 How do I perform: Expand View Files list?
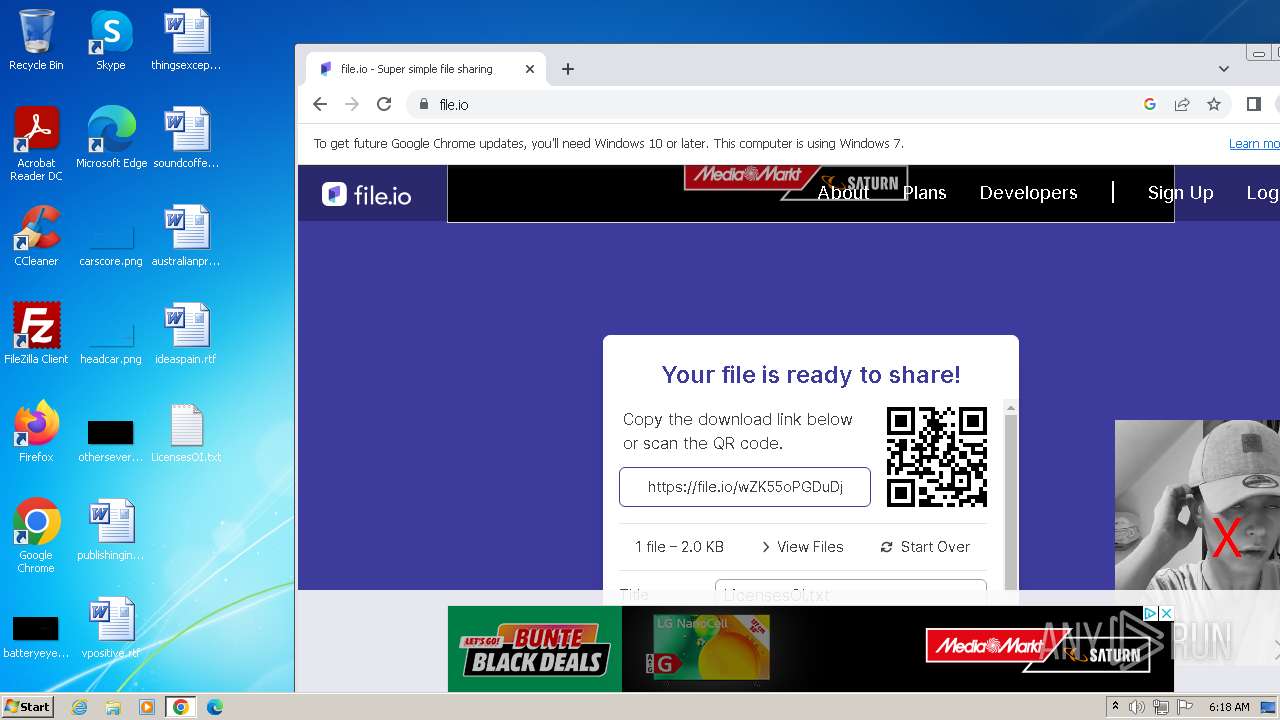point(802,547)
